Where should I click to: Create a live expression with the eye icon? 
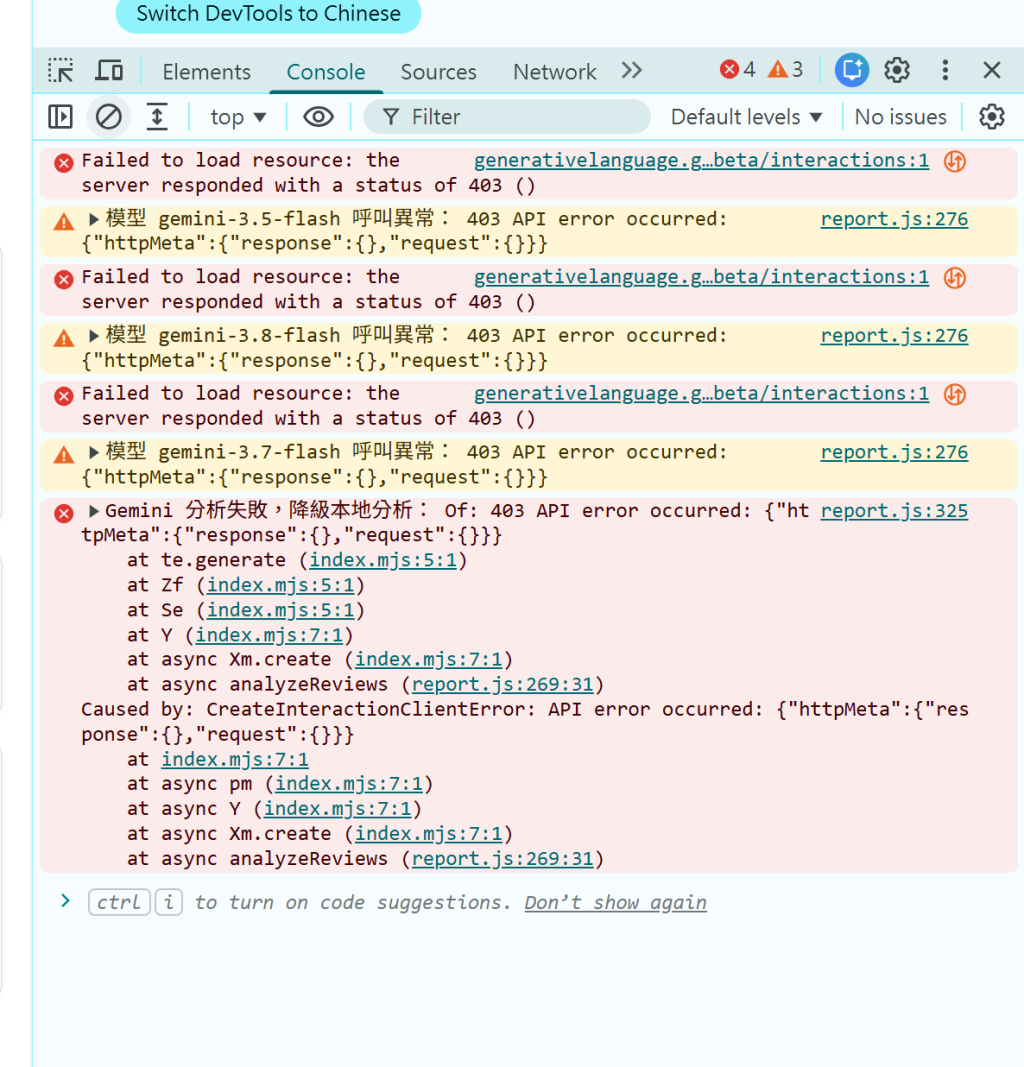click(x=318, y=117)
